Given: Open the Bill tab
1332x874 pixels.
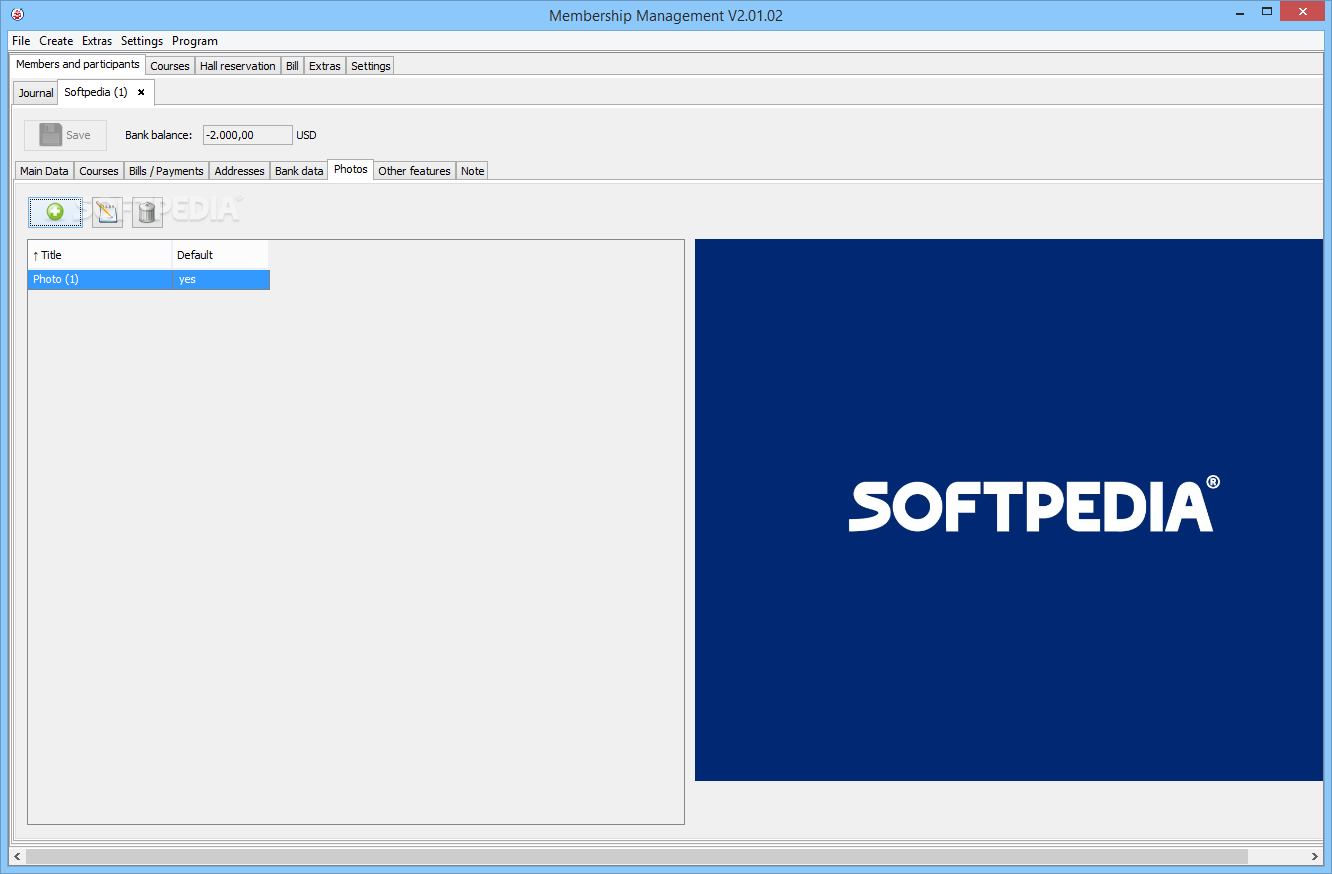Looking at the screenshot, I should [292, 66].
